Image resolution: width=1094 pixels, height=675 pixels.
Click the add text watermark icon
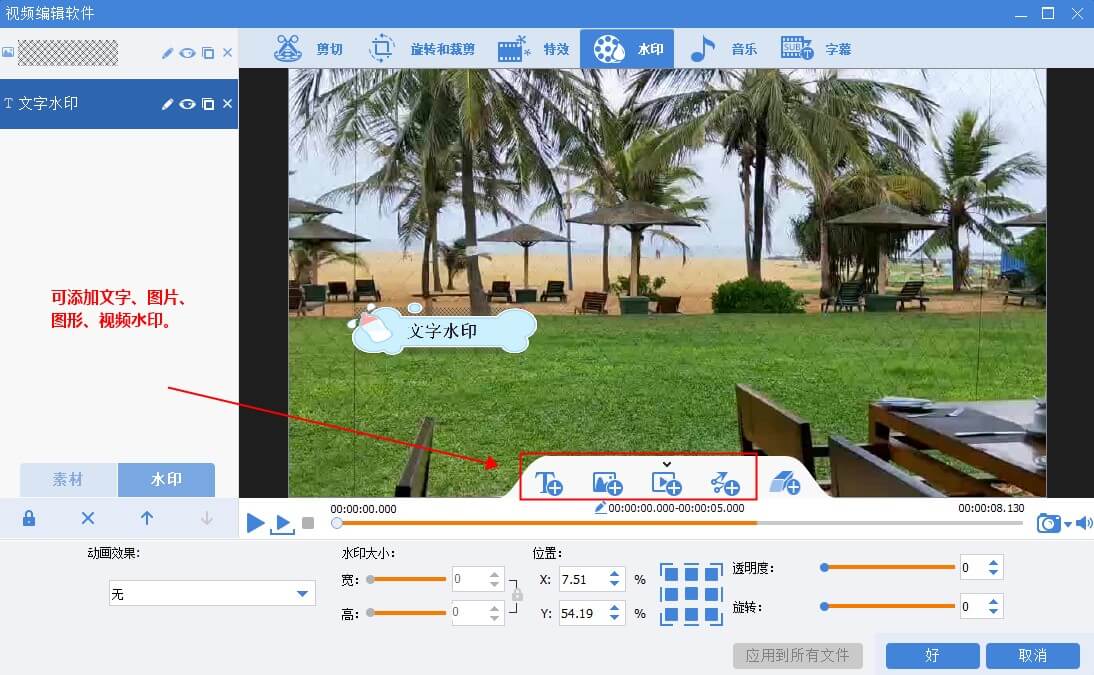point(548,483)
